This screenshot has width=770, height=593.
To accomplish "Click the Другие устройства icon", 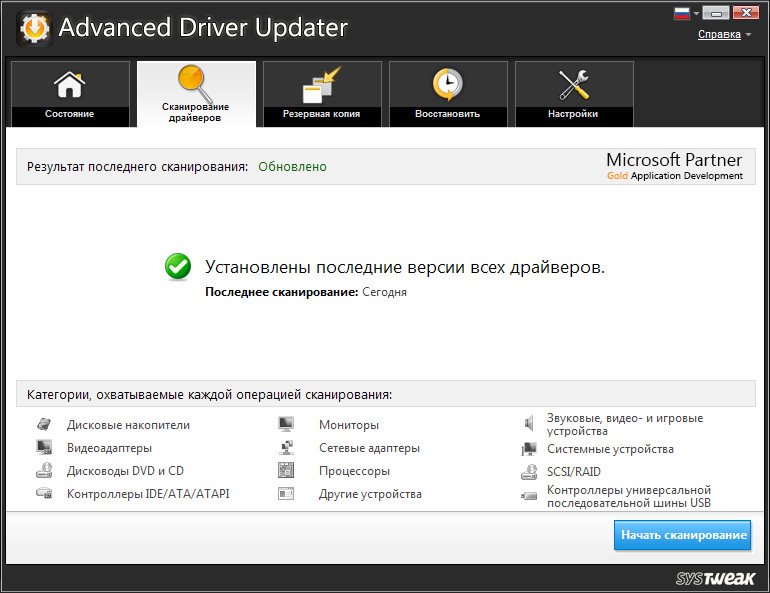I will (286, 493).
